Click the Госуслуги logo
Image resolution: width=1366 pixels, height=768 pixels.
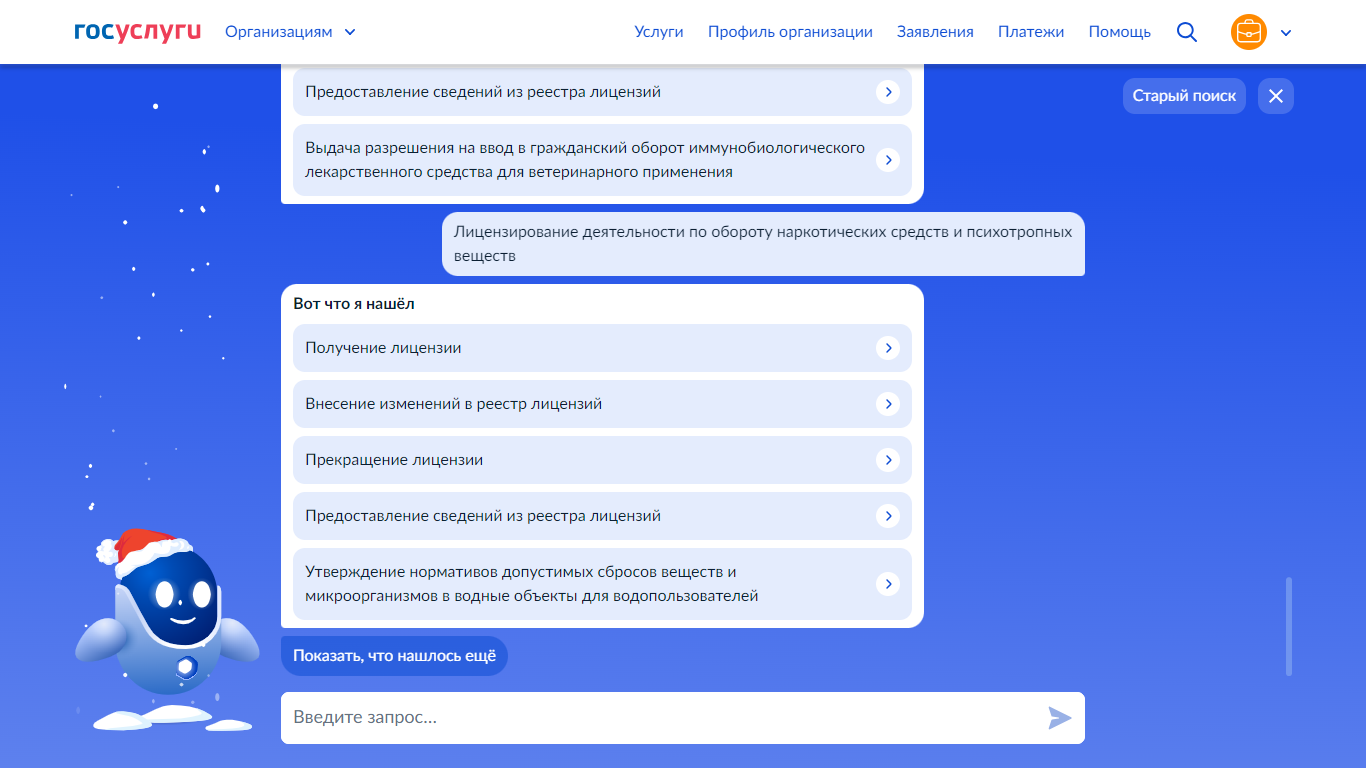(135, 31)
